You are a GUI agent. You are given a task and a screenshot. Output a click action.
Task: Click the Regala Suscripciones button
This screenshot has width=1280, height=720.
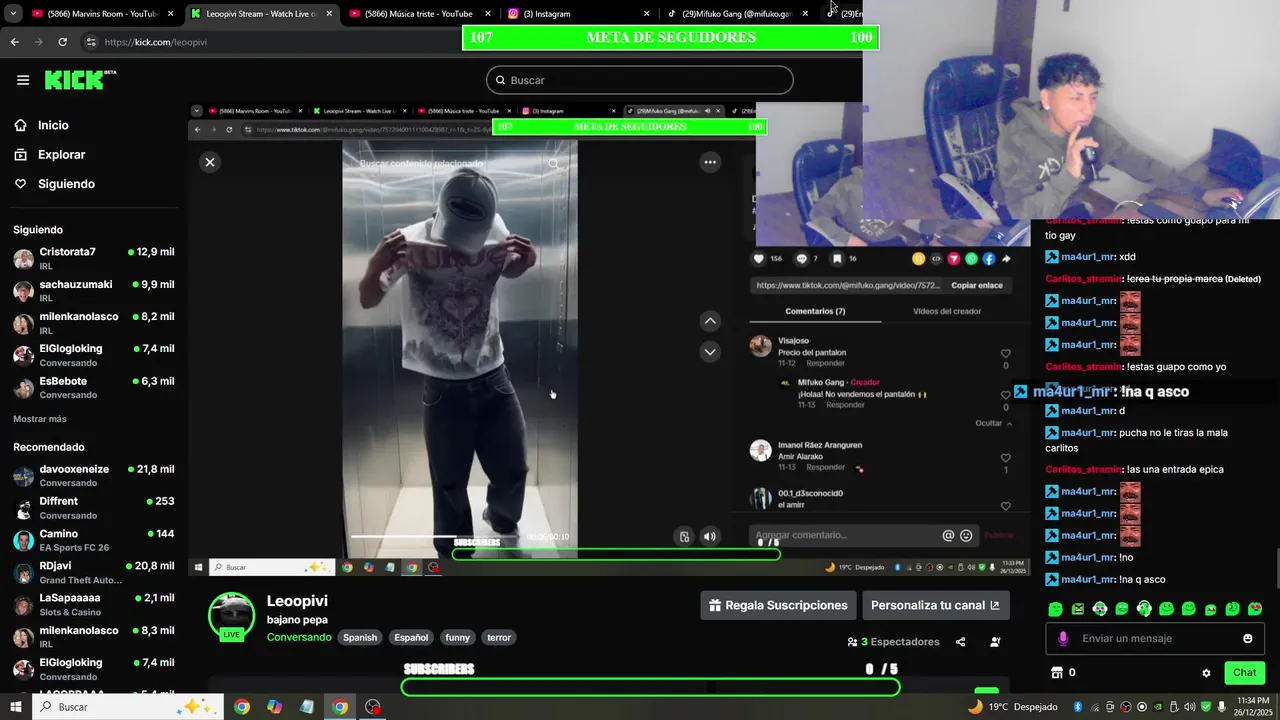[x=778, y=605]
